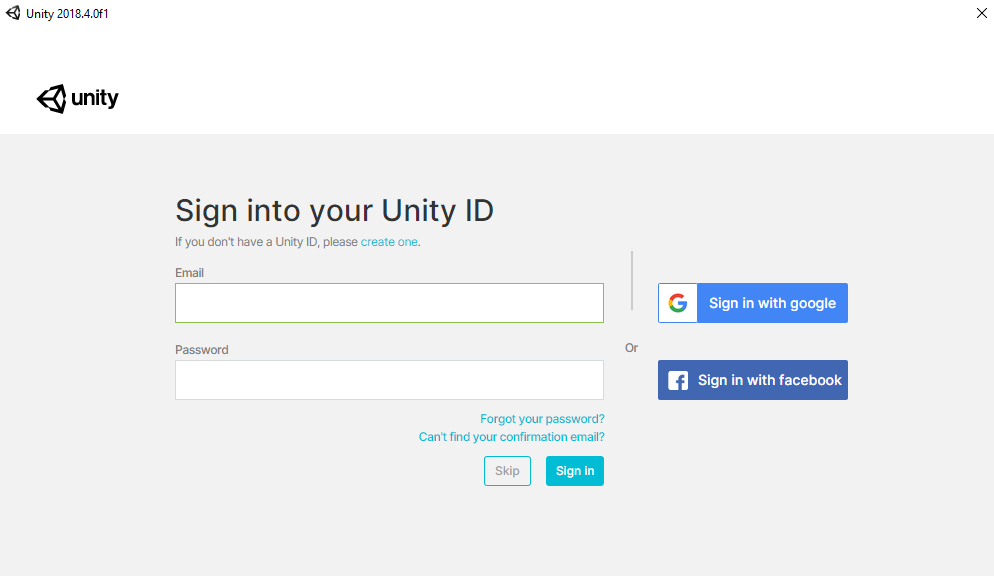This screenshot has height=576, width=994.
Task: Close the Unity sign-in window
Action: 981,13
